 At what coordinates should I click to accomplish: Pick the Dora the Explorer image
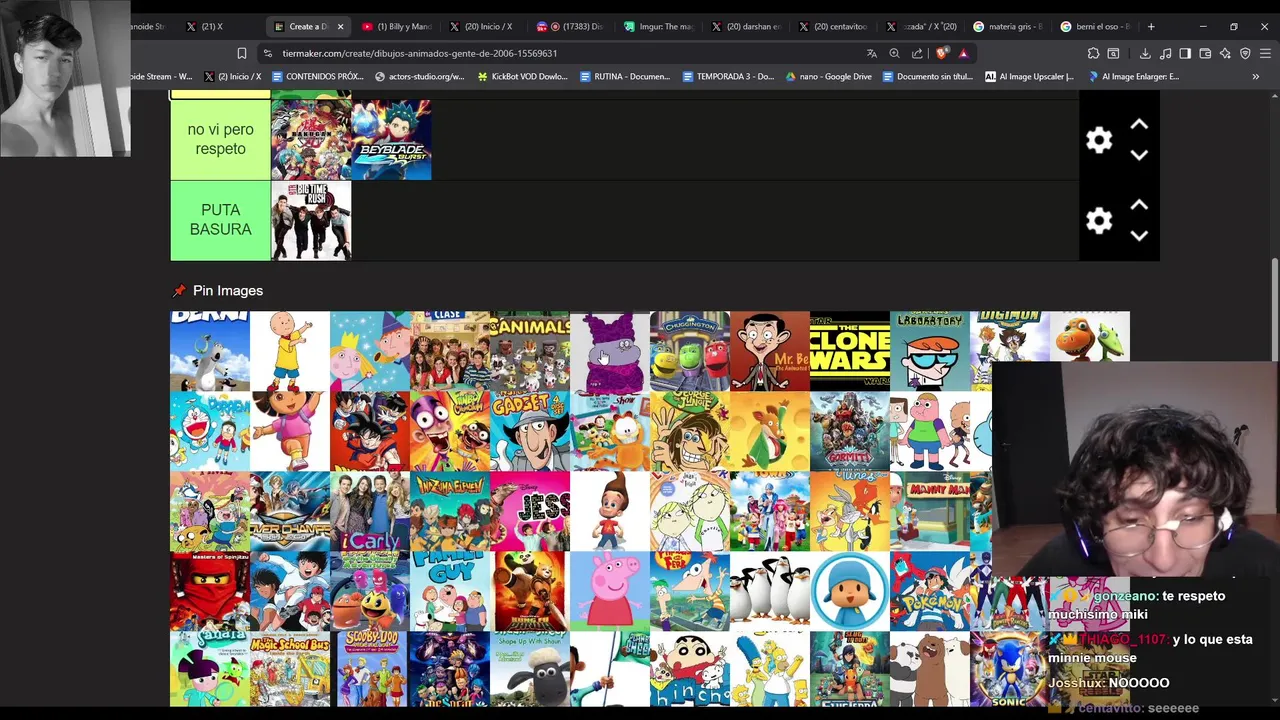pos(290,431)
